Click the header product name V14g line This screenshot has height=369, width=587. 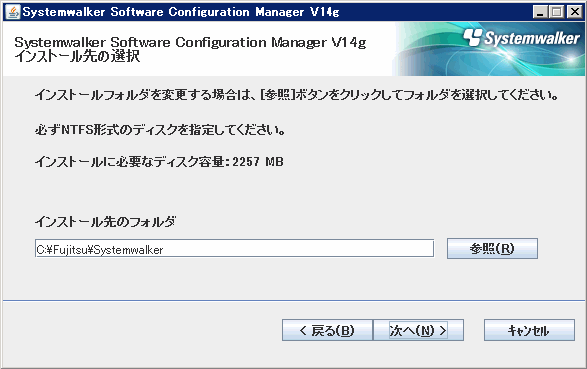[x=190, y=42]
